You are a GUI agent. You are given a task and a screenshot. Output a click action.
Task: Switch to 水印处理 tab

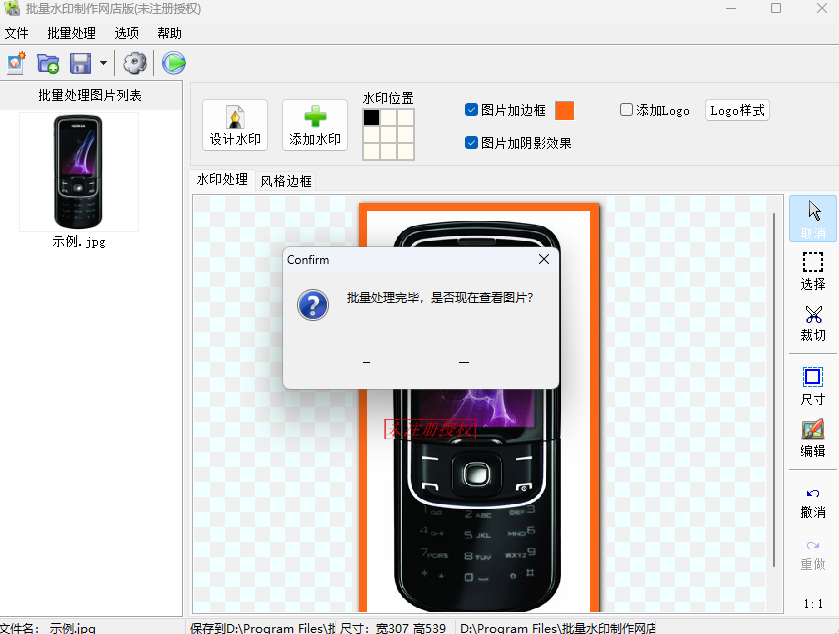tap(222, 180)
